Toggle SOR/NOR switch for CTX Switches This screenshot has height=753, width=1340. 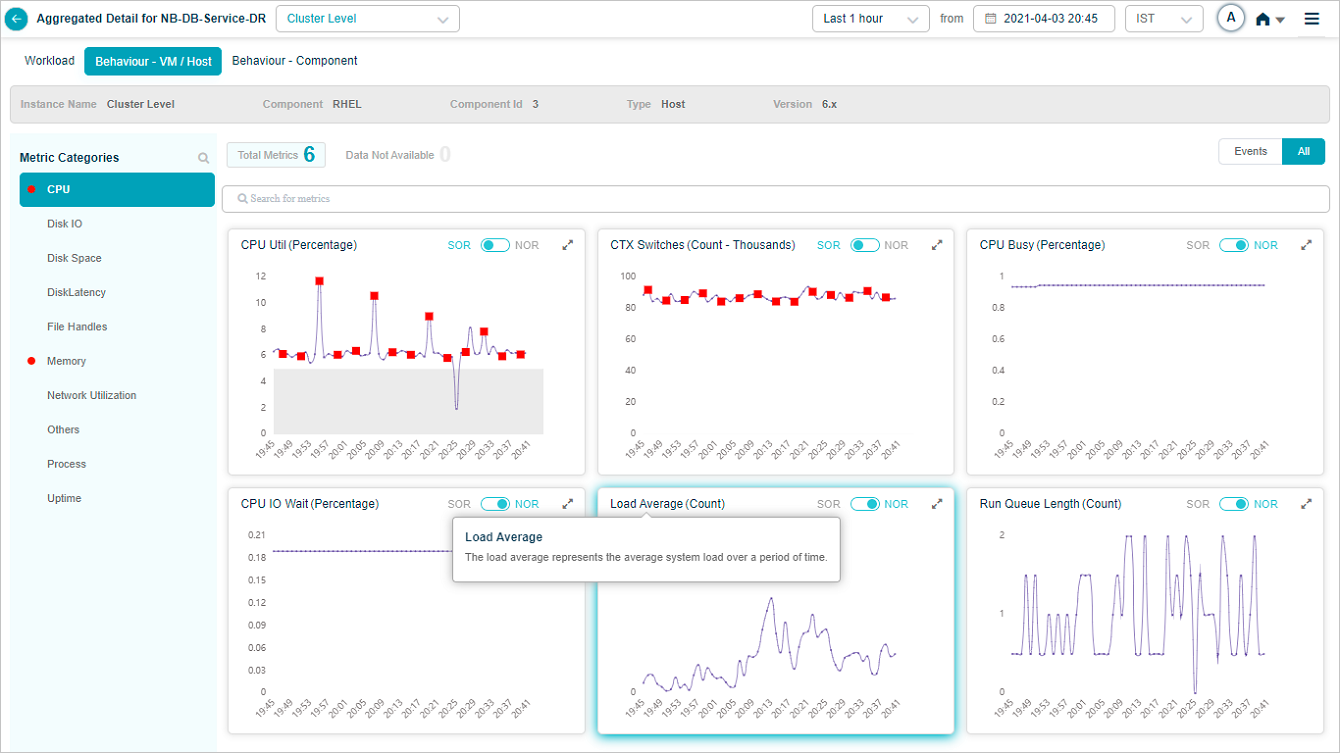[x=865, y=245]
